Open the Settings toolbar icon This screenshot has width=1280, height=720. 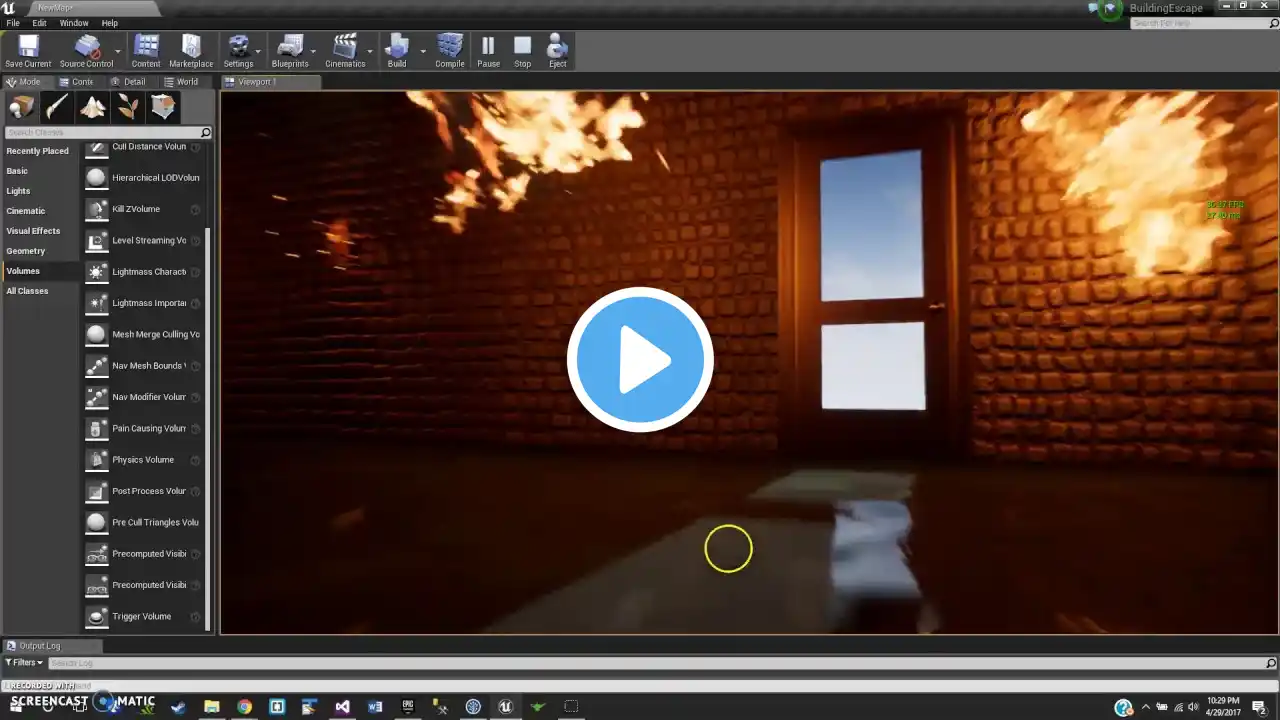[238, 50]
